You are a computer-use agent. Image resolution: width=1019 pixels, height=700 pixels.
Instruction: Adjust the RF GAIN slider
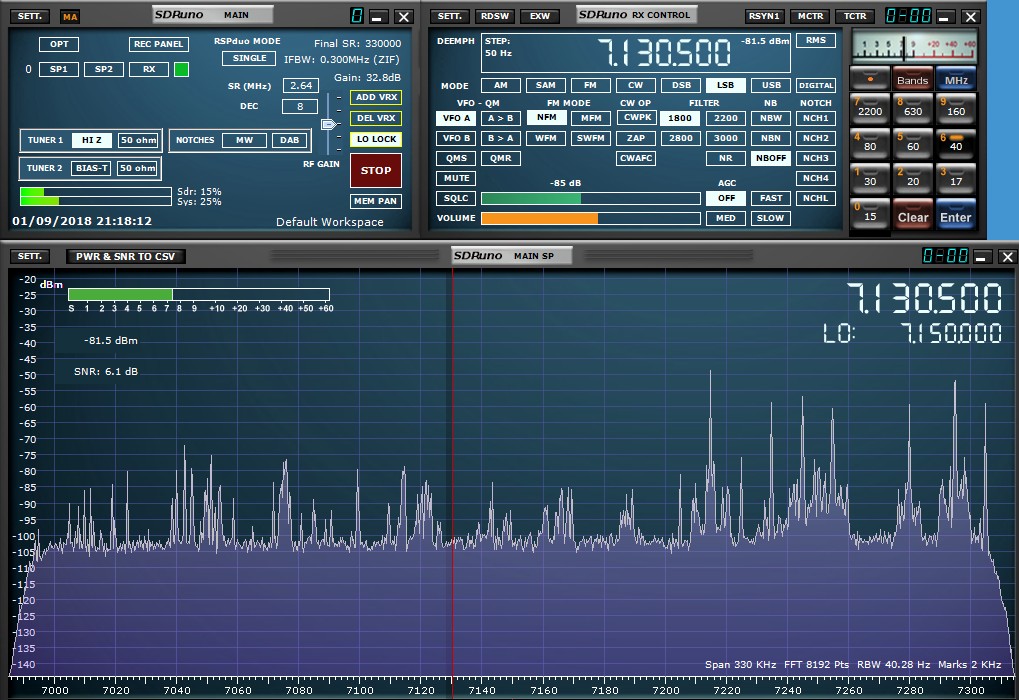tap(328, 123)
